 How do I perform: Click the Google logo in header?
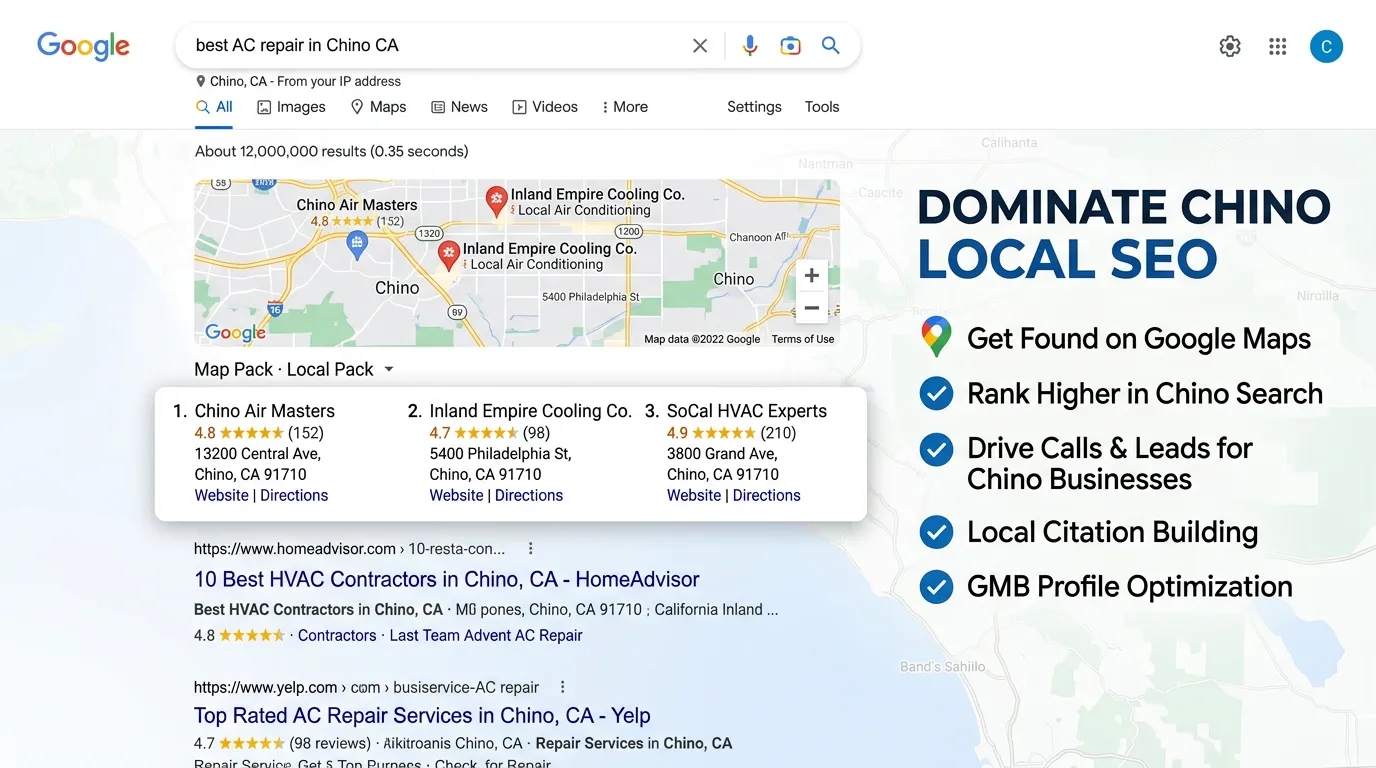[x=83, y=46]
